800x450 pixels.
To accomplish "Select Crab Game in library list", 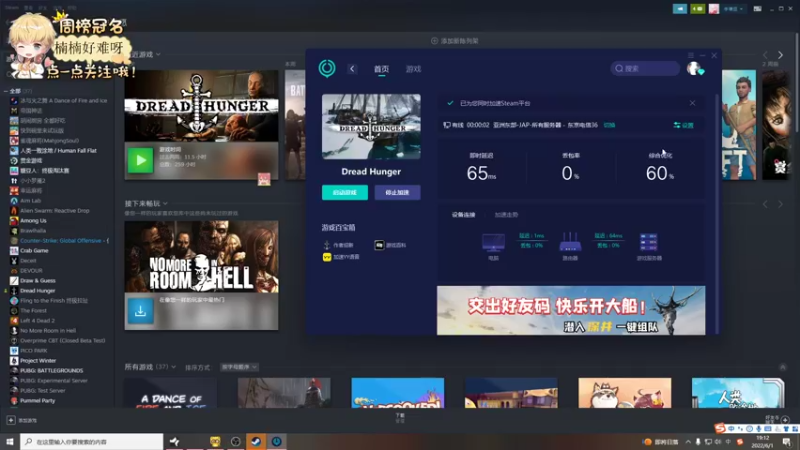I will pyautogui.click(x=34, y=251).
